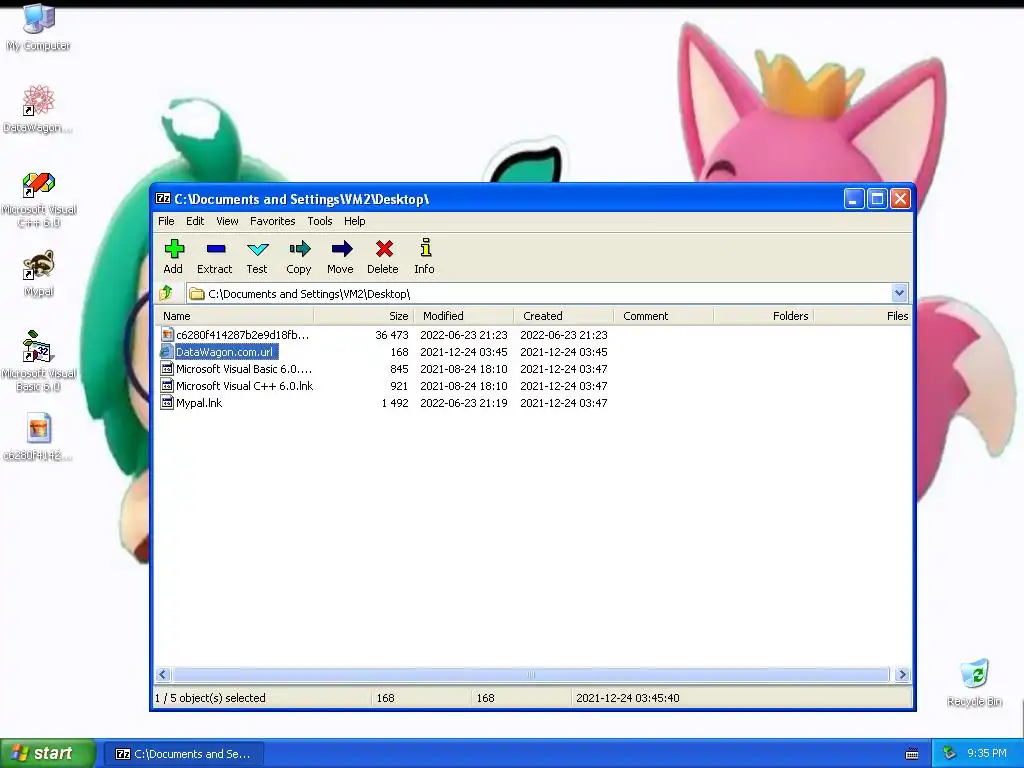Select the My Computer desktop icon
The height and width of the screenshot is (768, 1024).
pos(39,26)
